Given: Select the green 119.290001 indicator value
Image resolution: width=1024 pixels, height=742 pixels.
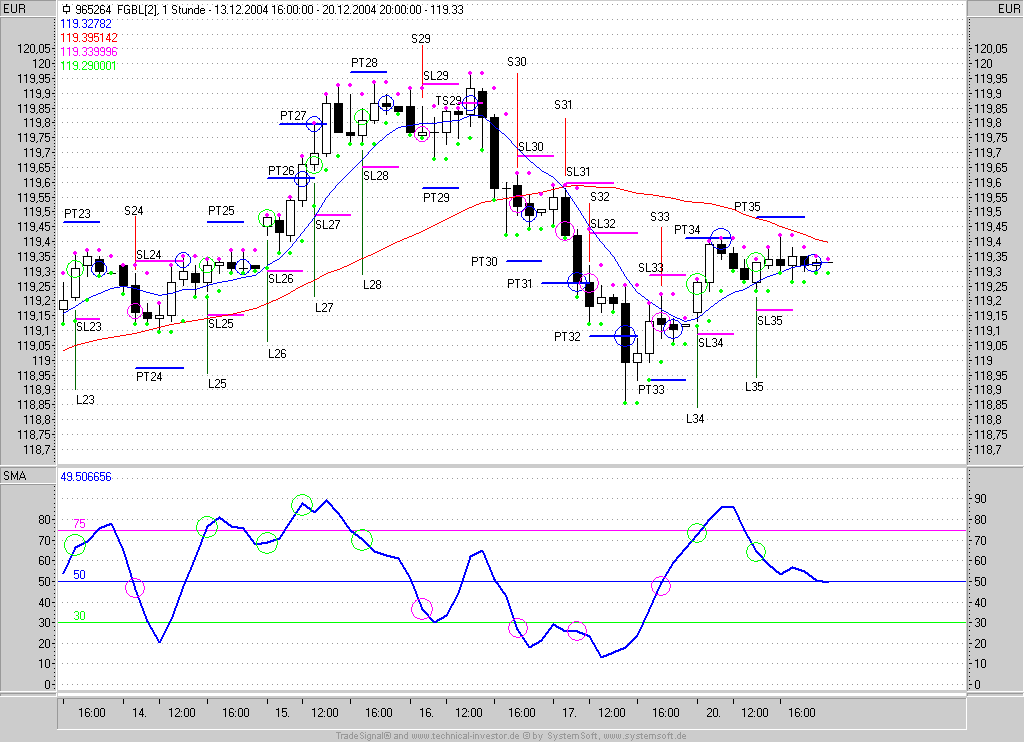Looking at the screenshot, I should [x=88, y=66].
